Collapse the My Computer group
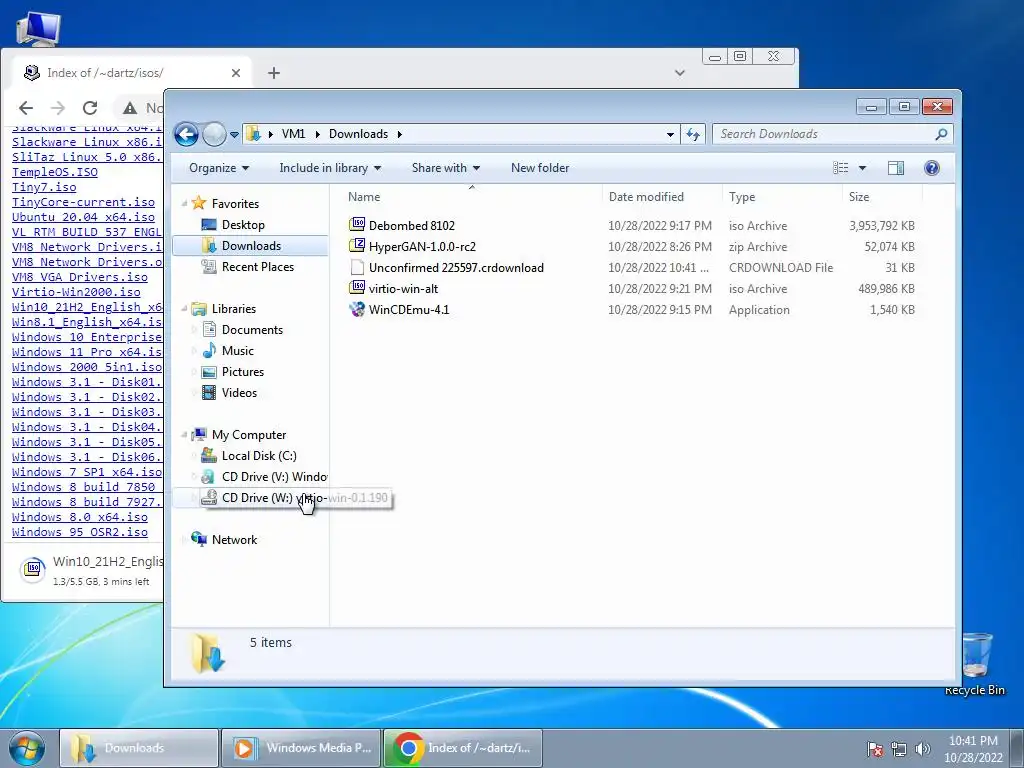The width and height of the screenshot is (1024, 768). (184, 435)
